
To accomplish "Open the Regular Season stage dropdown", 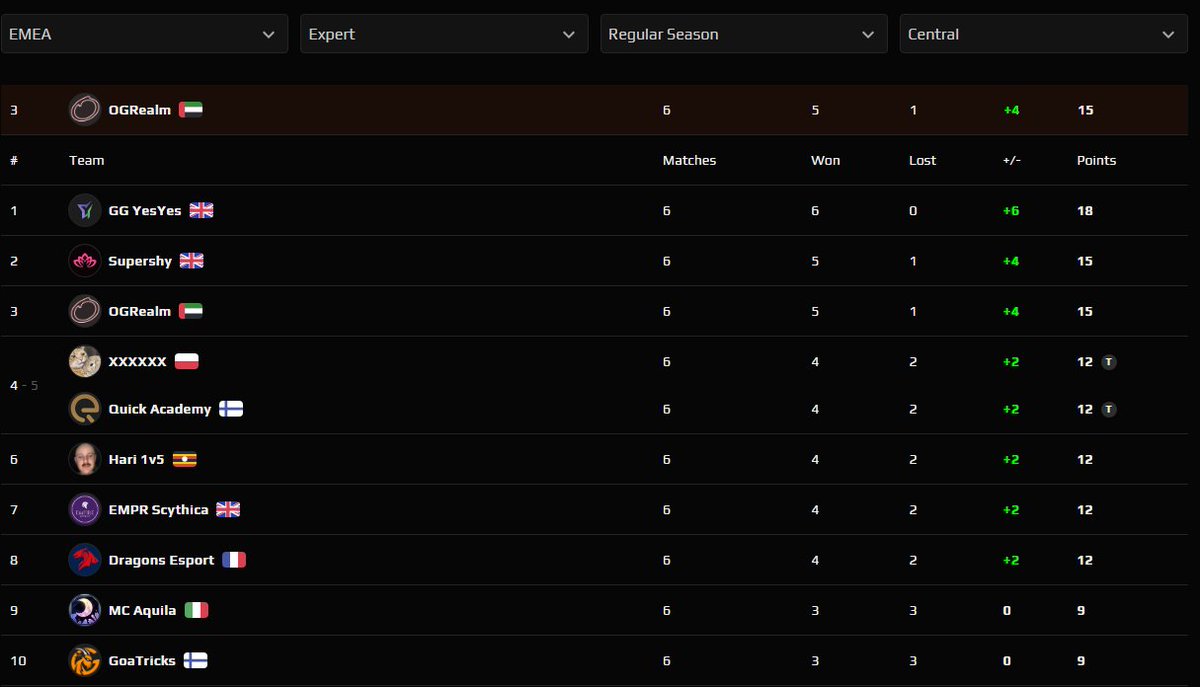I will 744,34.
